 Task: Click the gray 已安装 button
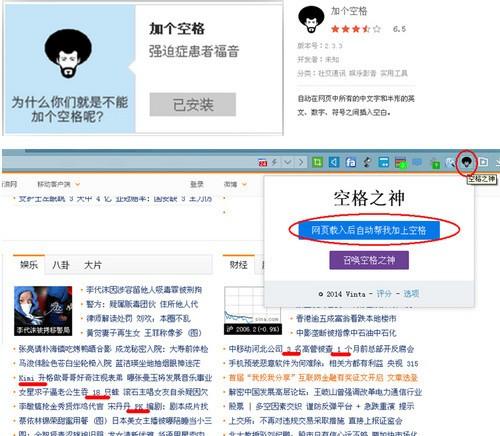193,105
